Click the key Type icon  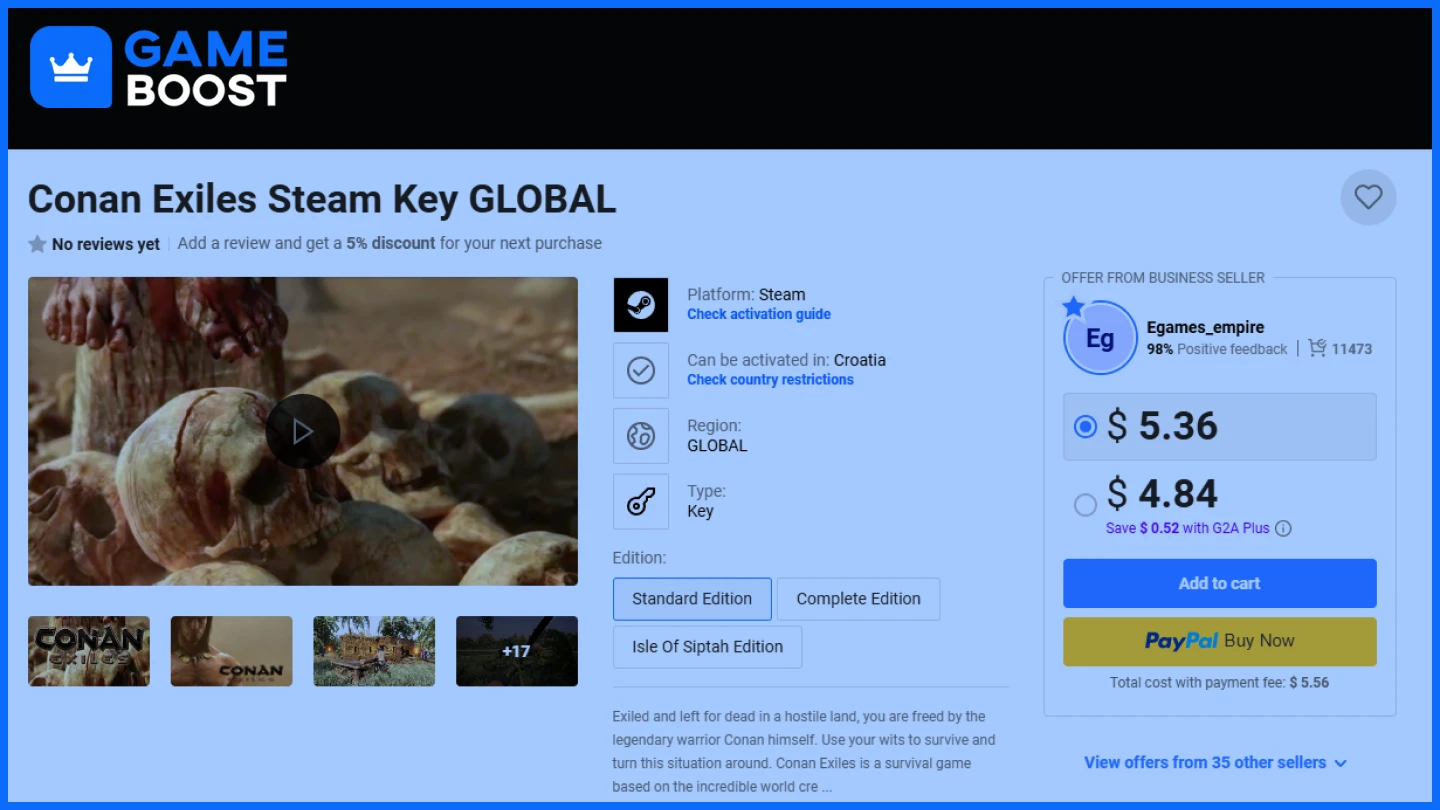click(x=641, y=502)
